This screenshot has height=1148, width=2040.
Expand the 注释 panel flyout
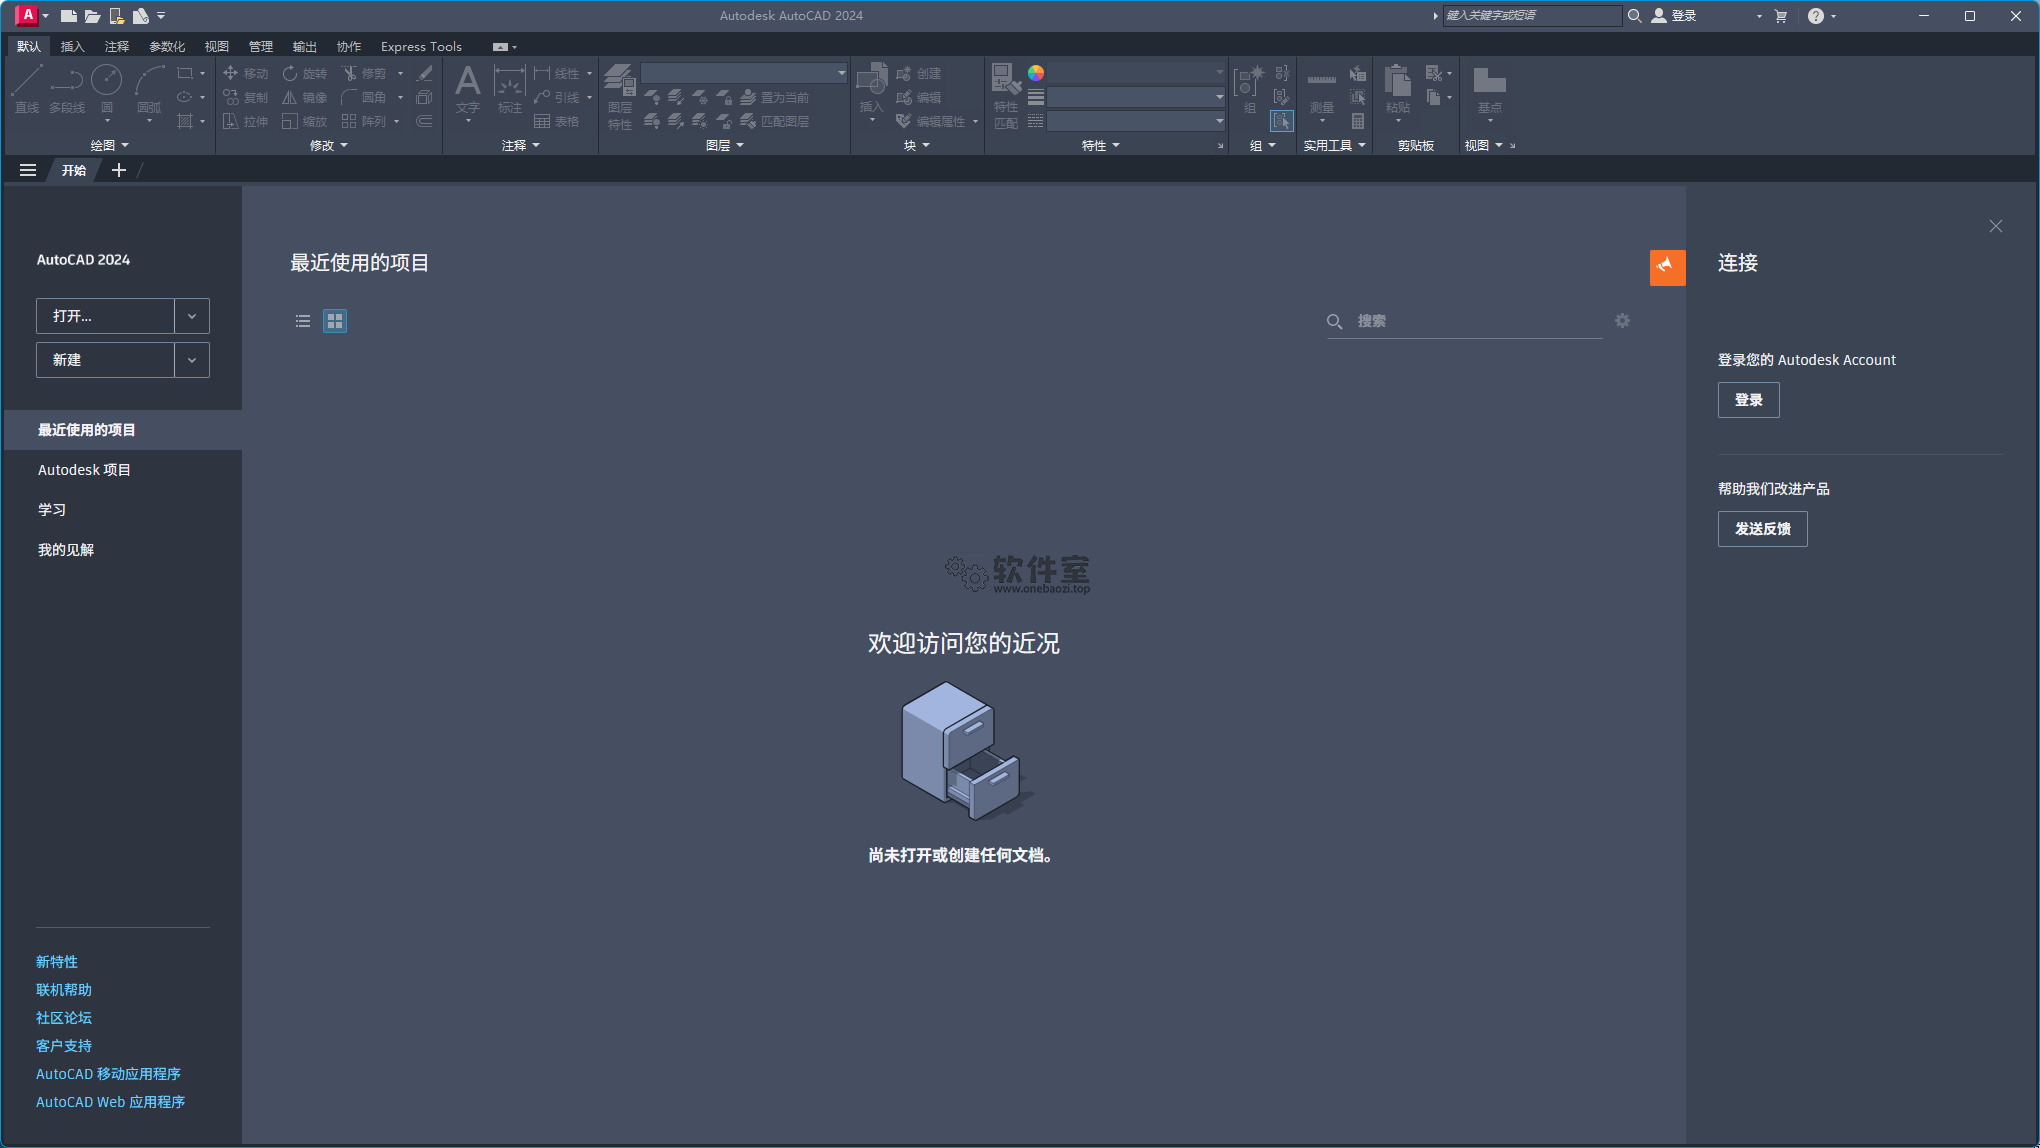point(521,145)
